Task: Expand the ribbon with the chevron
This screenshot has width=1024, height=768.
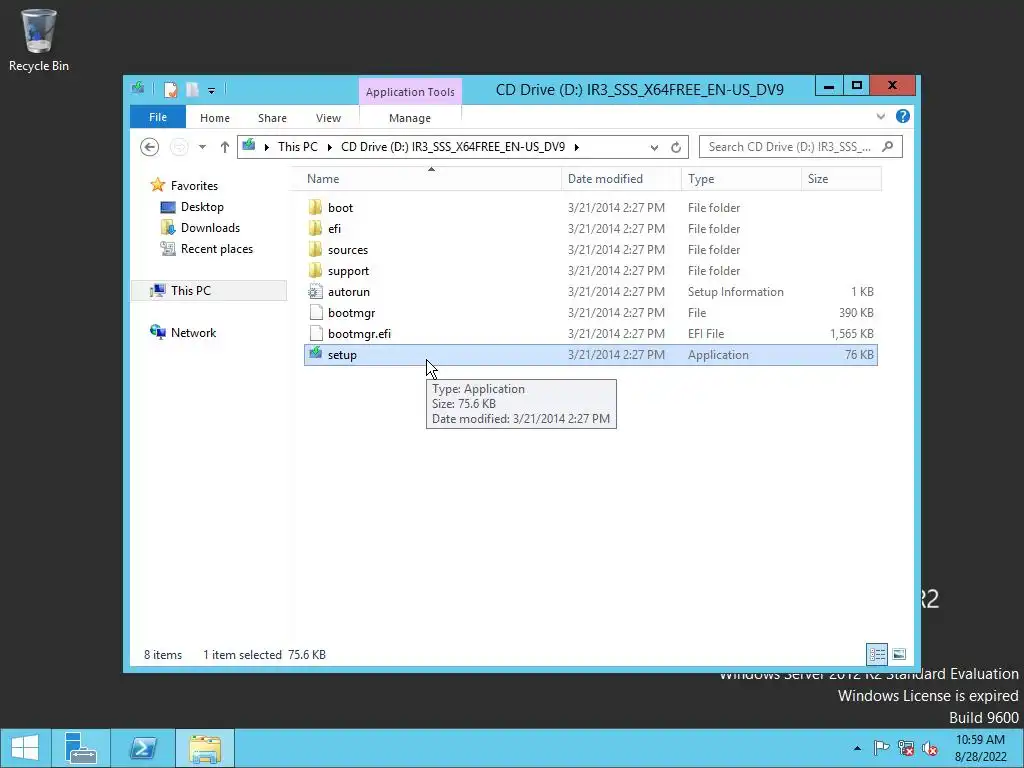Action: pos(880,116)
